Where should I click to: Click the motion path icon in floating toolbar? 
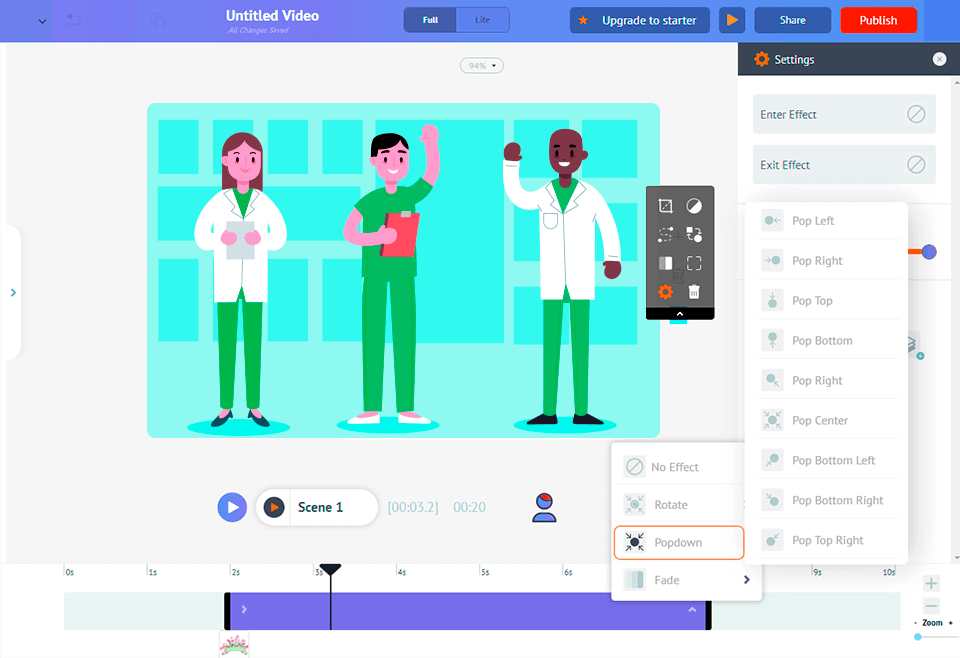tap(665, 235)
